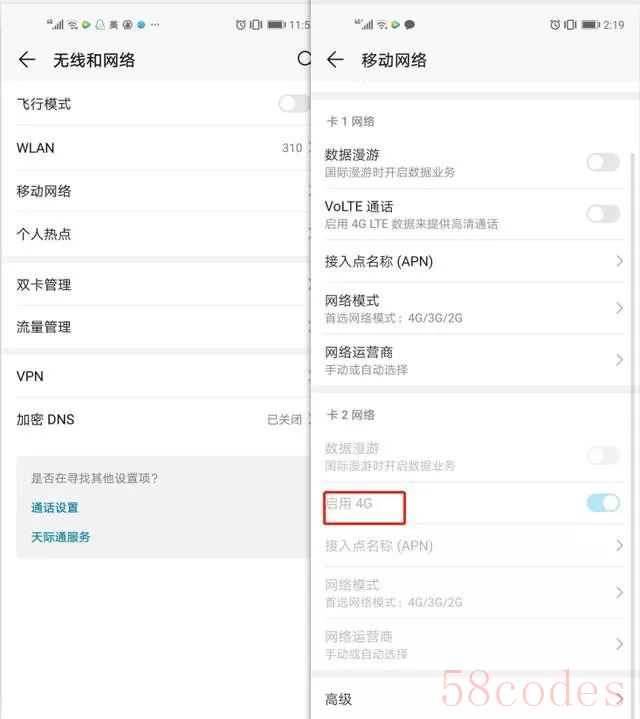Disable the 启用 4G switch for card 2

pos(603,503)
